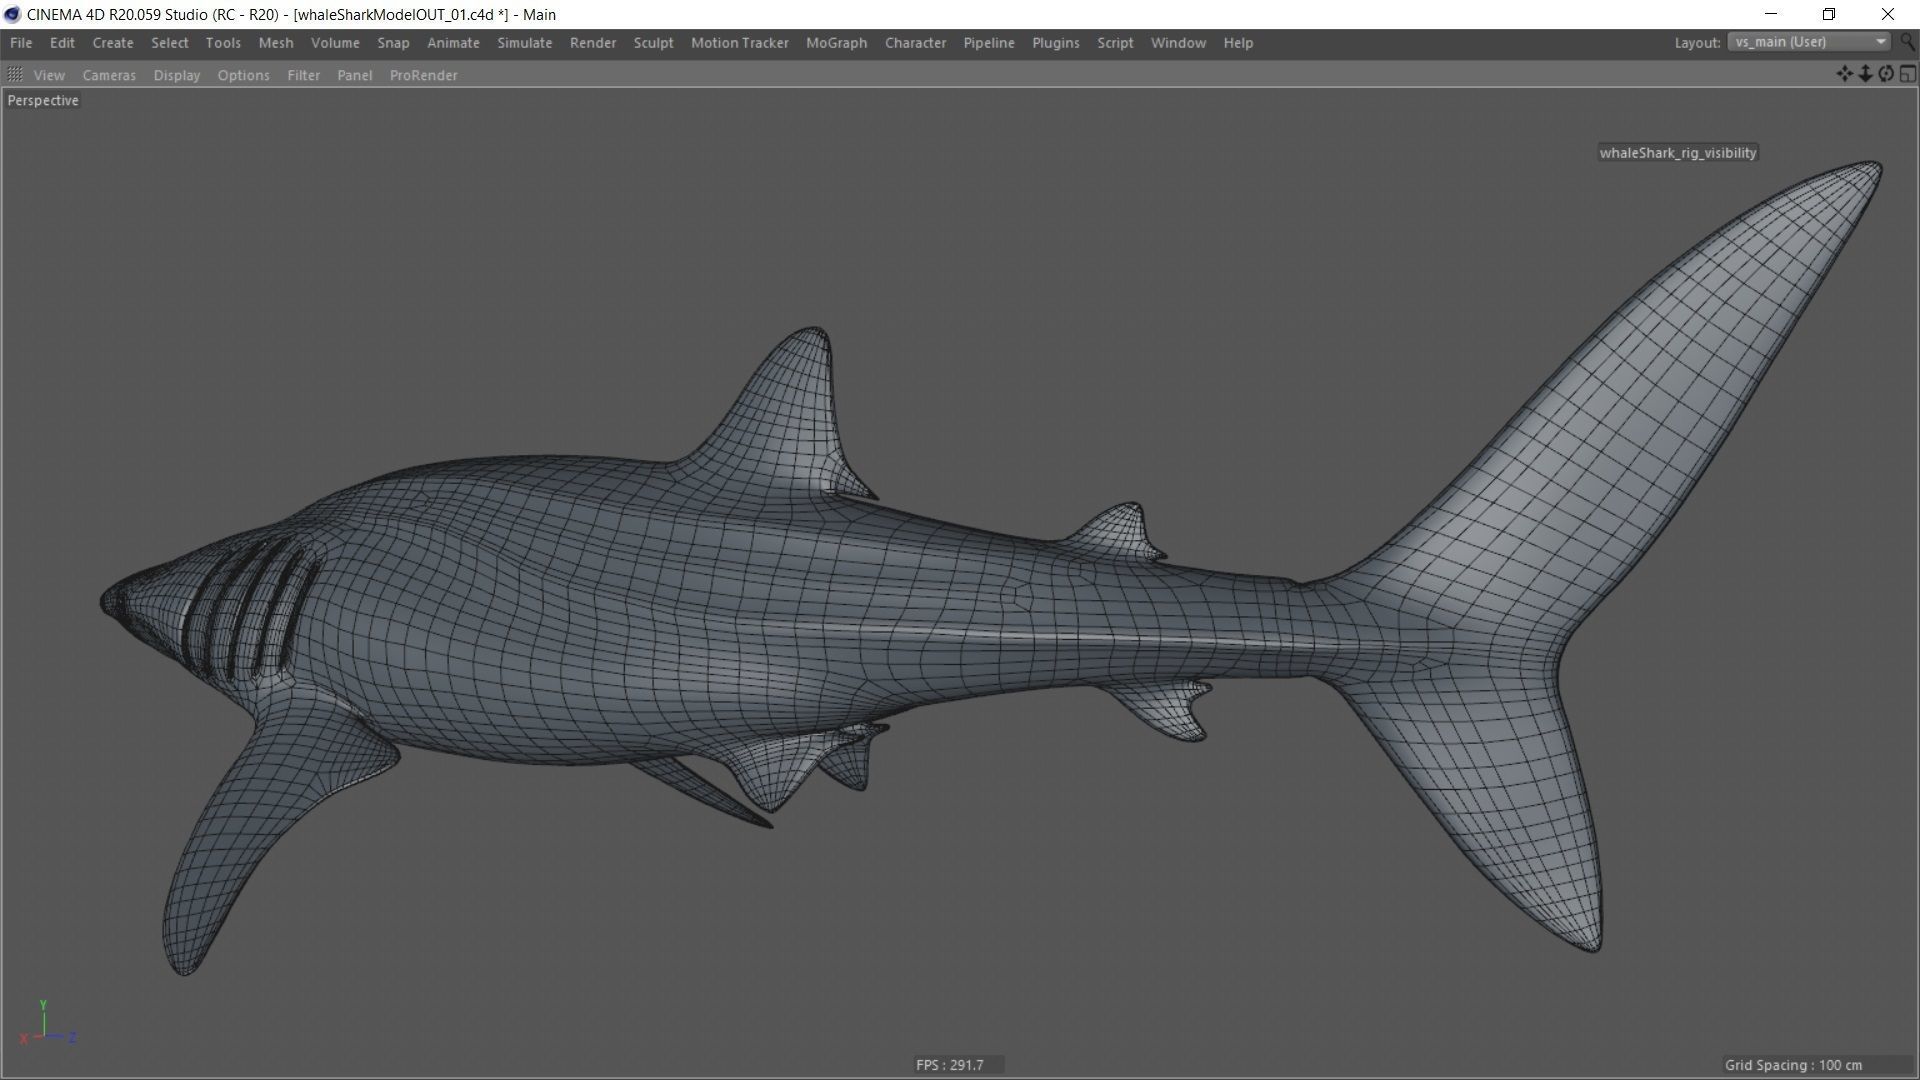Click the viewport pan/move camera icon
This screenshot has width=1920, height=1080.
coord(1844,74)
